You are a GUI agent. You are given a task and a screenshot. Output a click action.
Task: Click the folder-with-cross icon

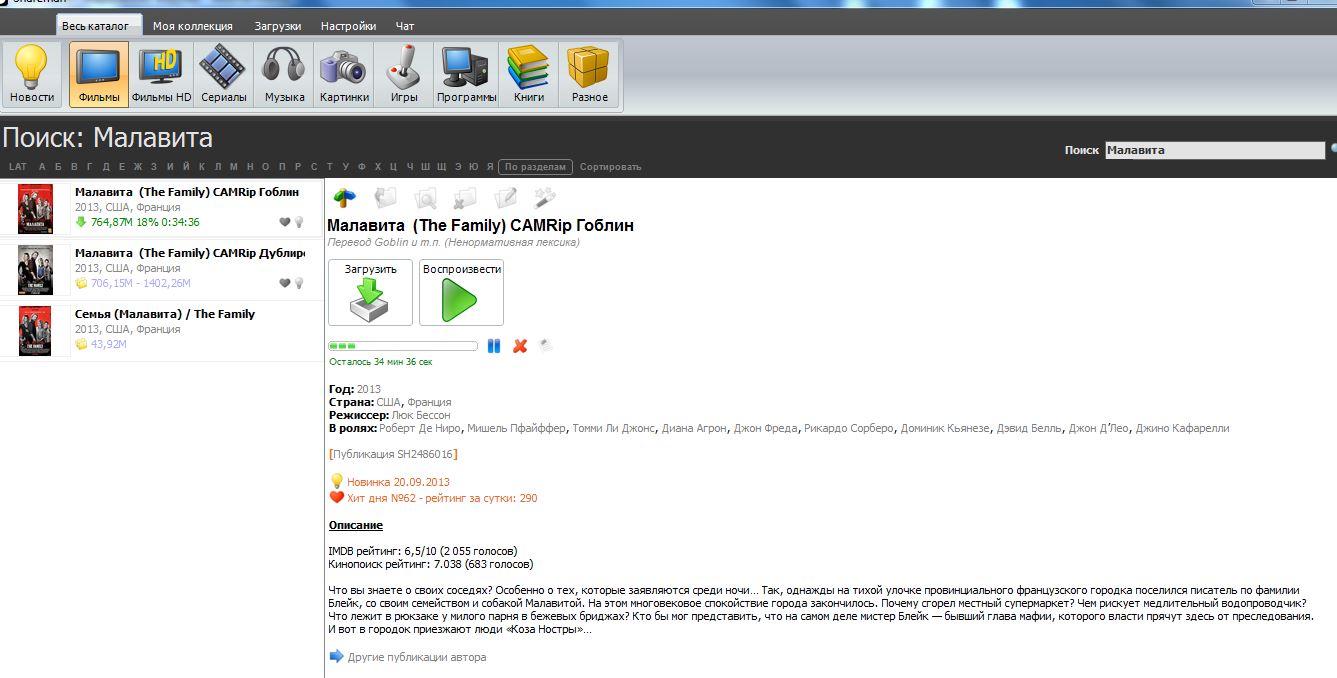click(465, 198)
